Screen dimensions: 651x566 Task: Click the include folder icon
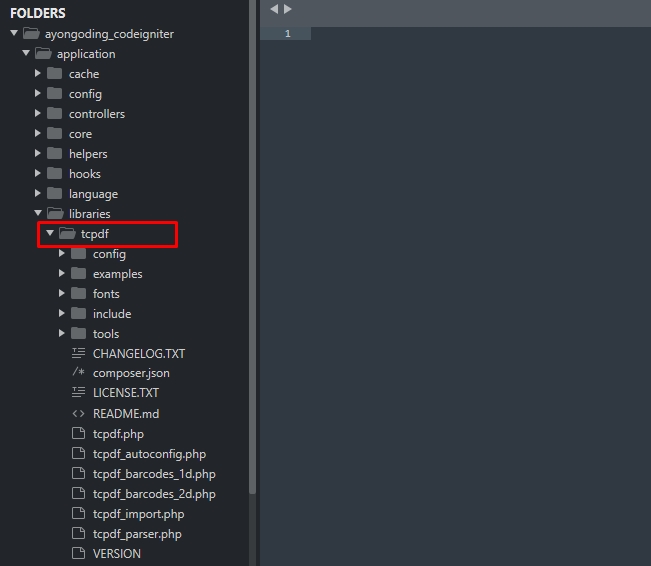78,313
